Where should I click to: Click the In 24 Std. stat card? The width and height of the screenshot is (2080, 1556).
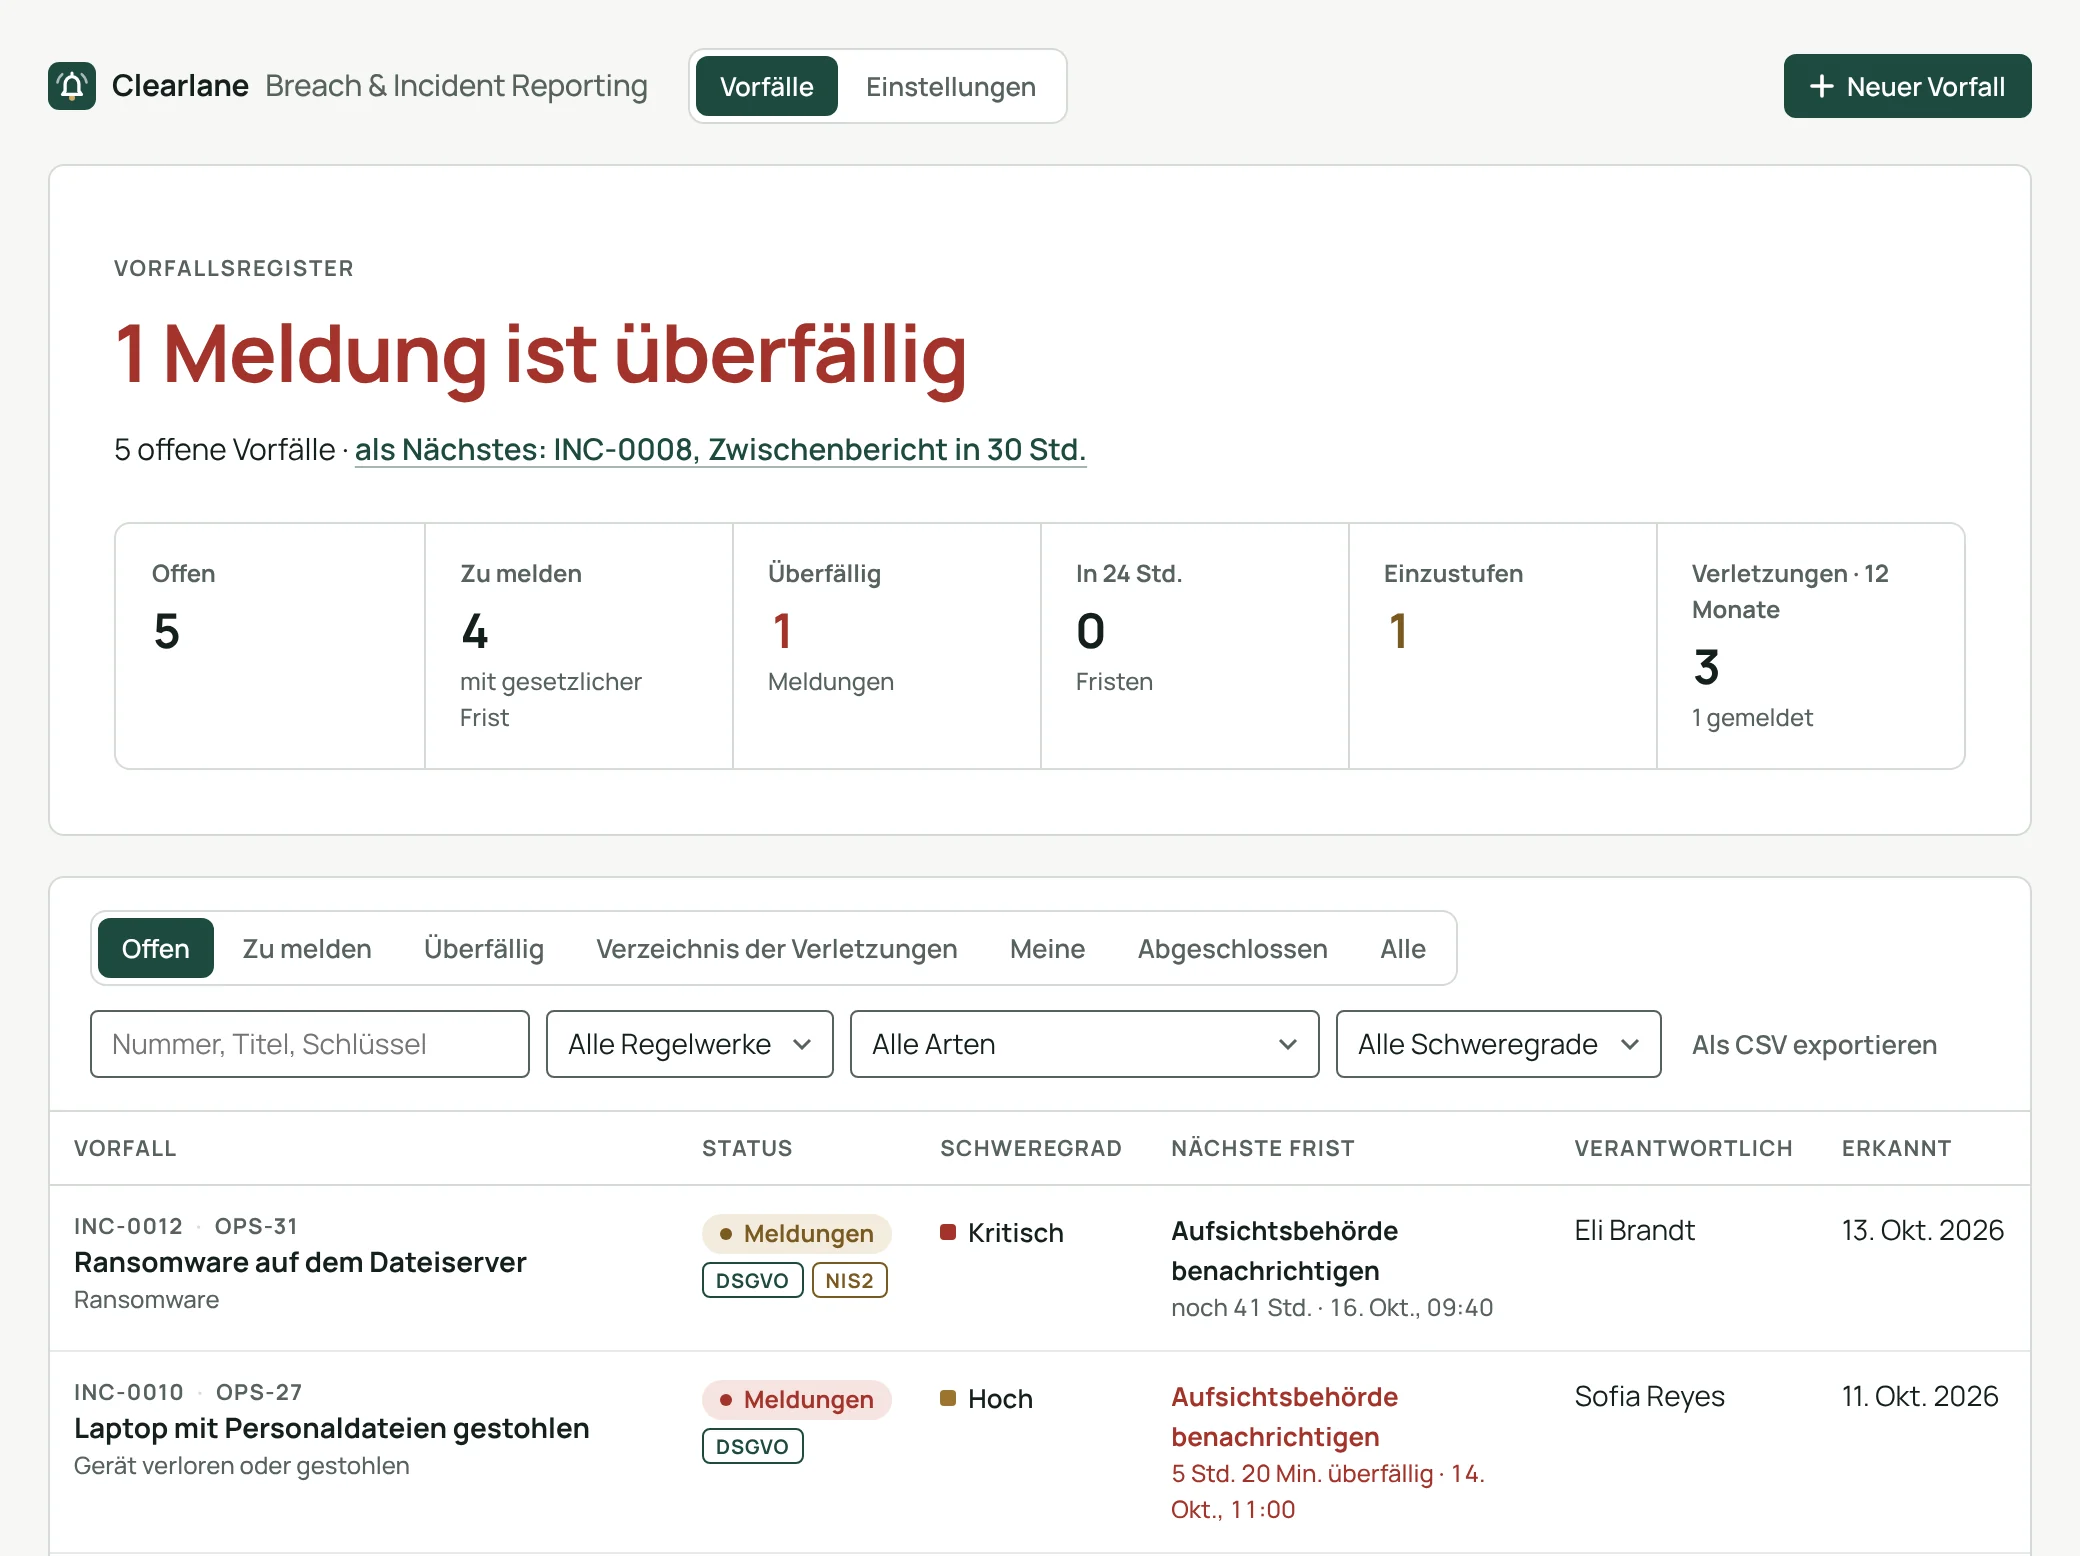1195,646
